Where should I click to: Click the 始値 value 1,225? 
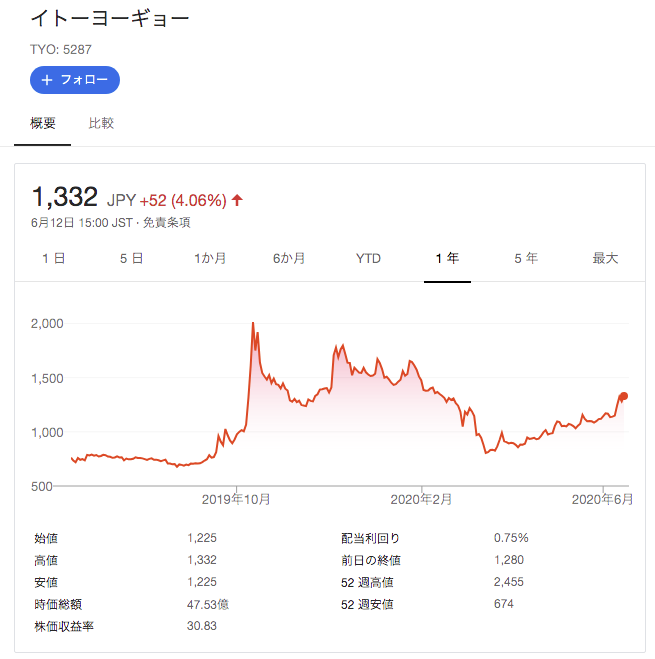202,538
